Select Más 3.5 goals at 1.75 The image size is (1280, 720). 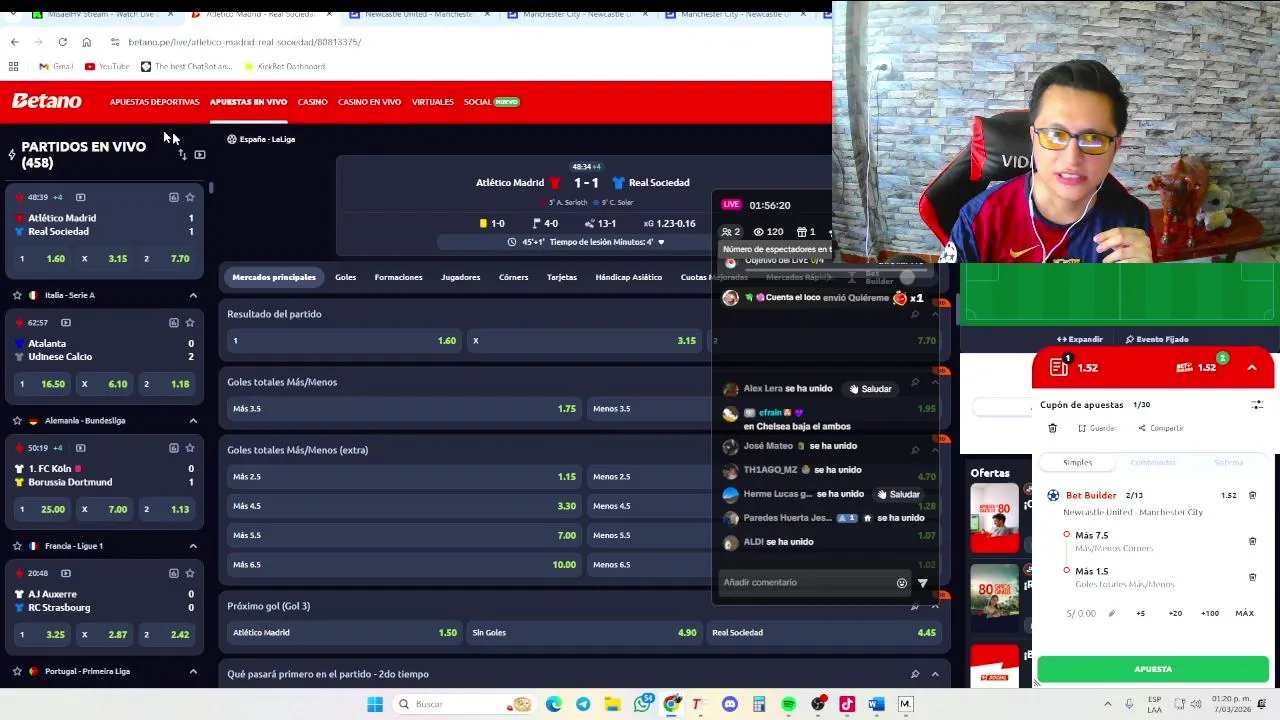pyautogui.click(x=404, y=409)
